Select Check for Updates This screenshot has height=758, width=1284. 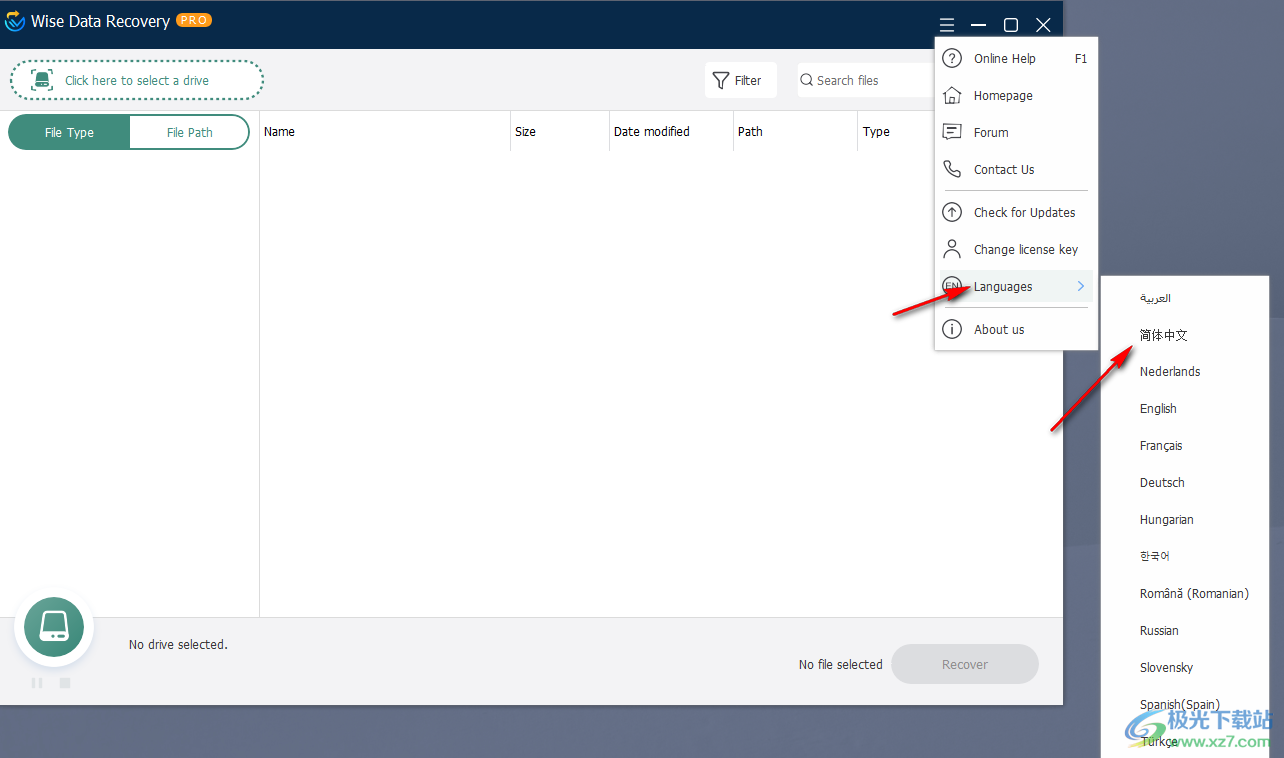(1014, 212)
